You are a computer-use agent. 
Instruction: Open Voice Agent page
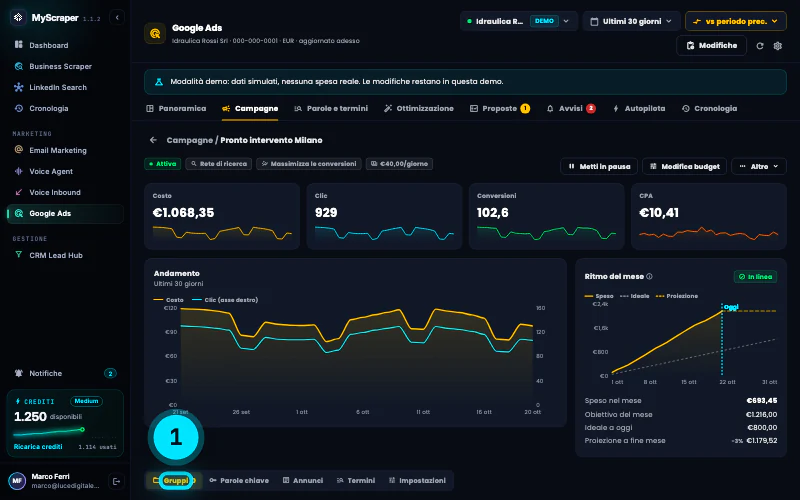point(65,171)
